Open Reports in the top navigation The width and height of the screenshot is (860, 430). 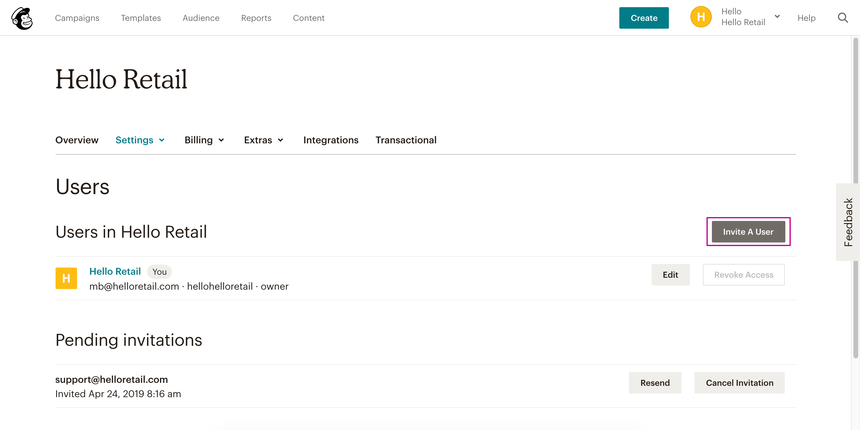(x=256, y=18)
